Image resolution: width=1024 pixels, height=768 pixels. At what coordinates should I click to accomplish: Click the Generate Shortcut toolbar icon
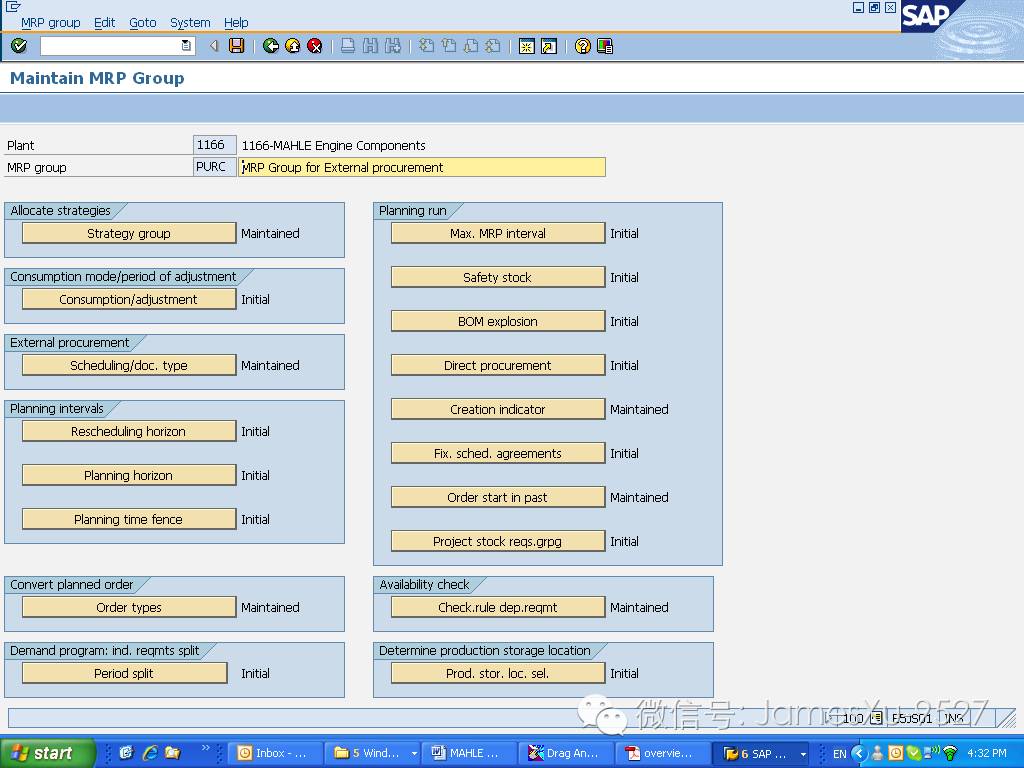[549, 46]
